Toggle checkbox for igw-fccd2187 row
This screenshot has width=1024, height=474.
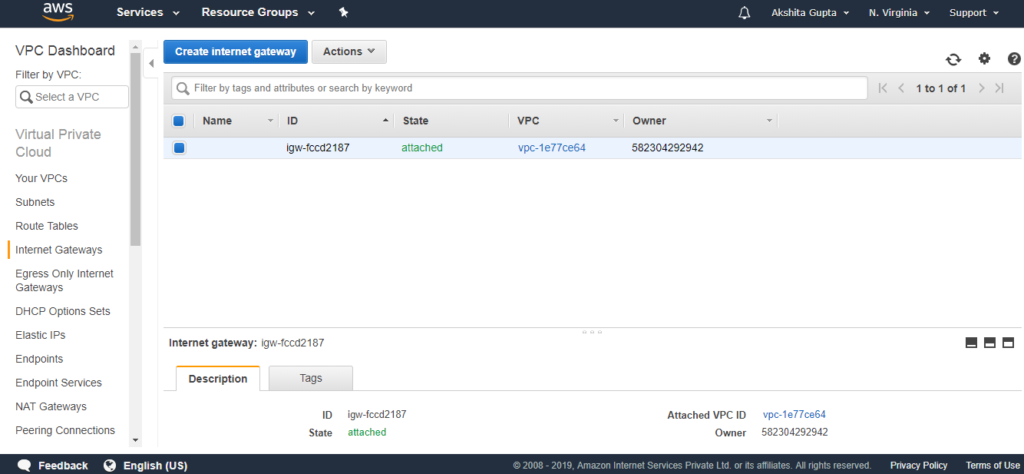tap(179, 148)
